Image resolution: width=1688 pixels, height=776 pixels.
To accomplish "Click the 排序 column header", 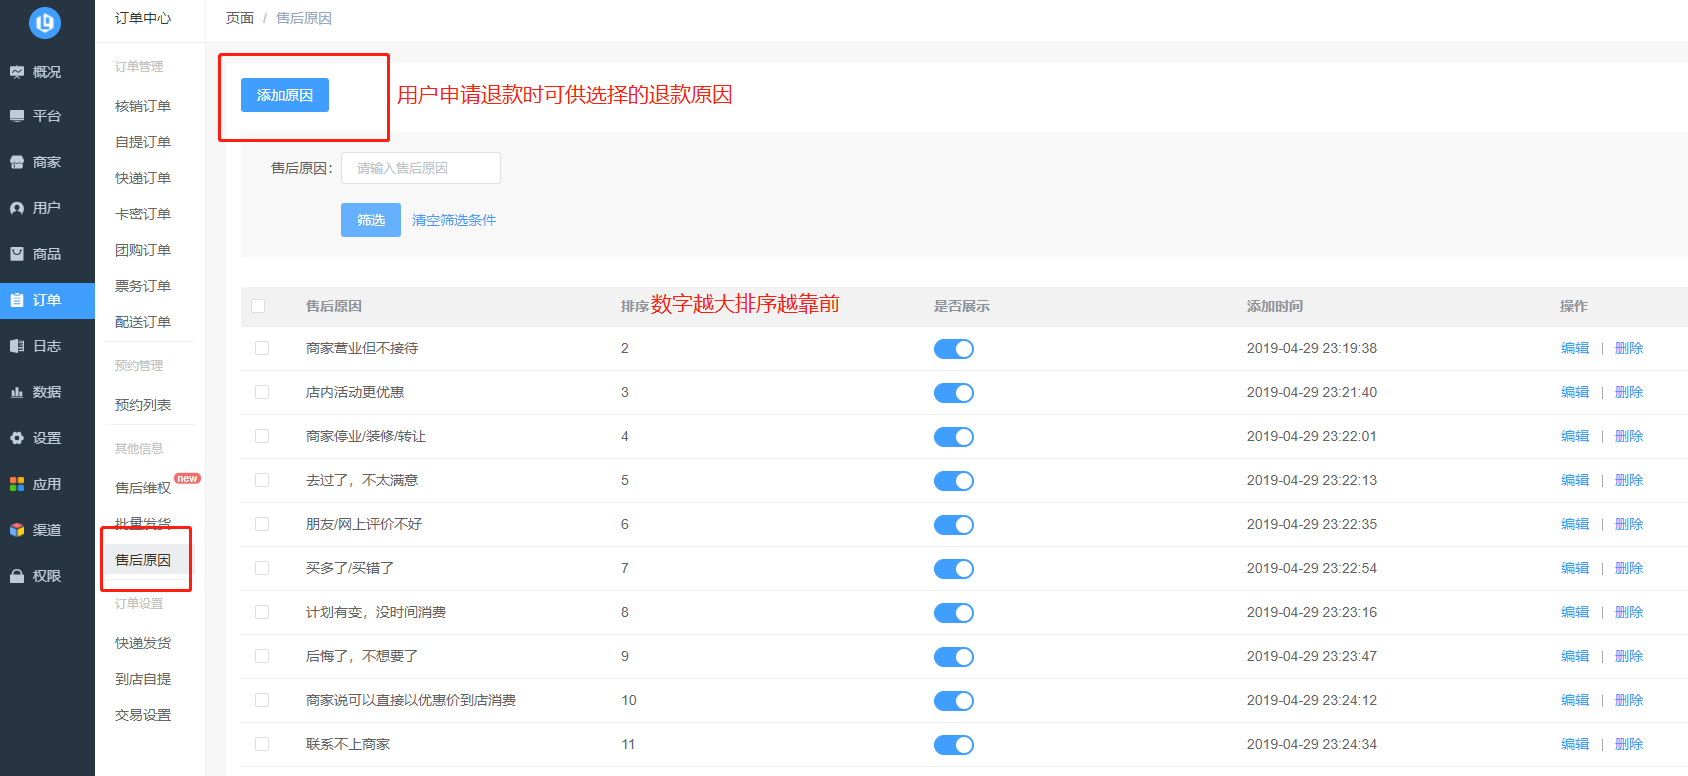I will [x=635, y=306].
